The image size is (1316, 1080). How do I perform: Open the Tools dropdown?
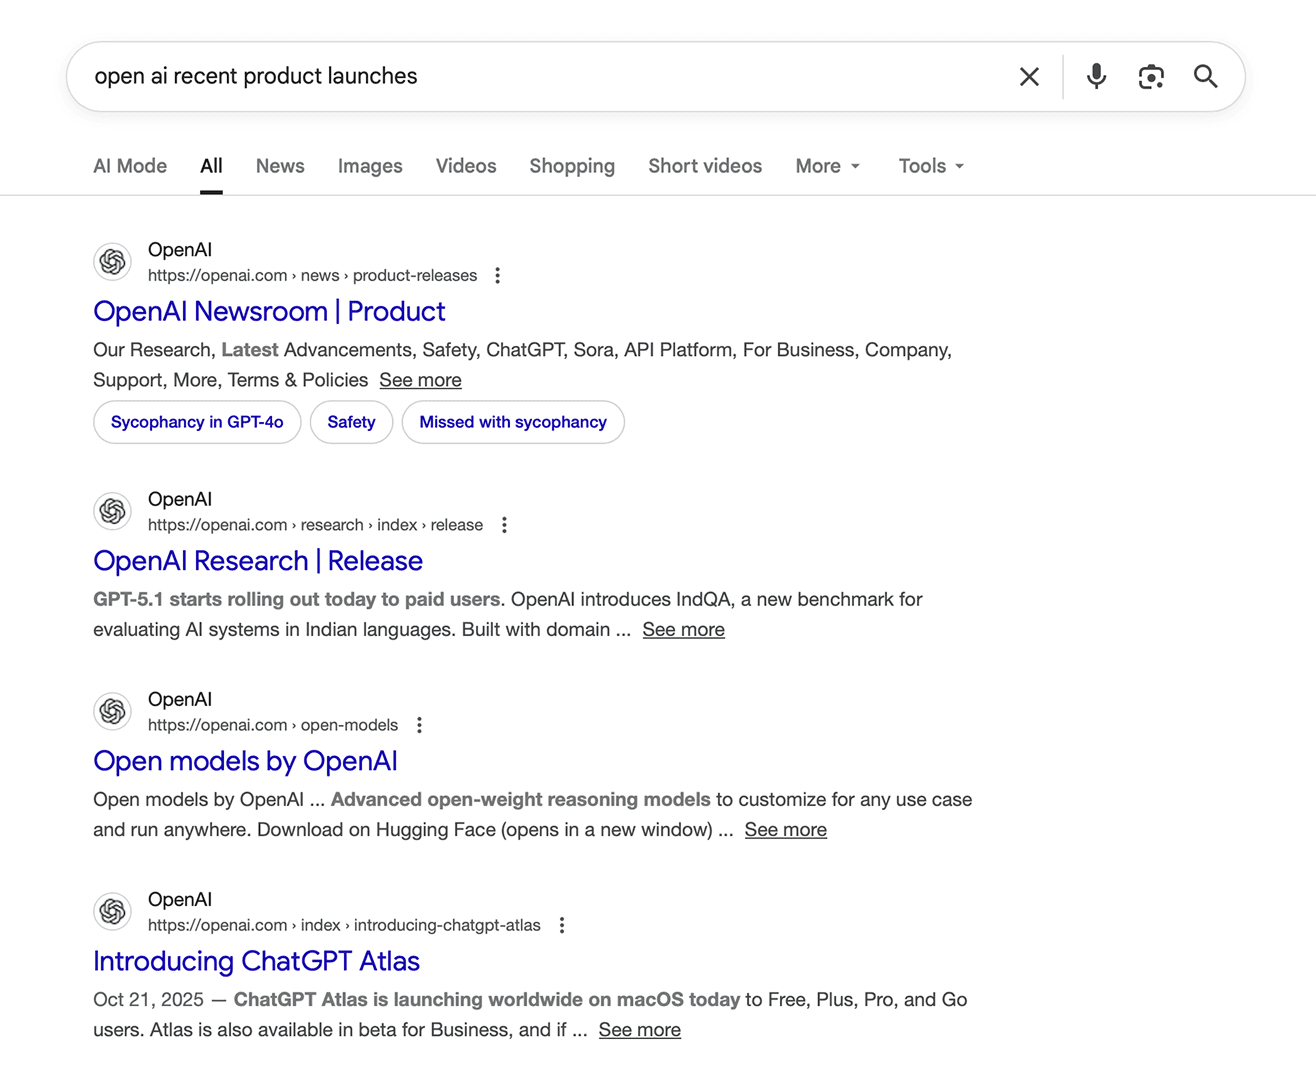[x=931, y=166]
